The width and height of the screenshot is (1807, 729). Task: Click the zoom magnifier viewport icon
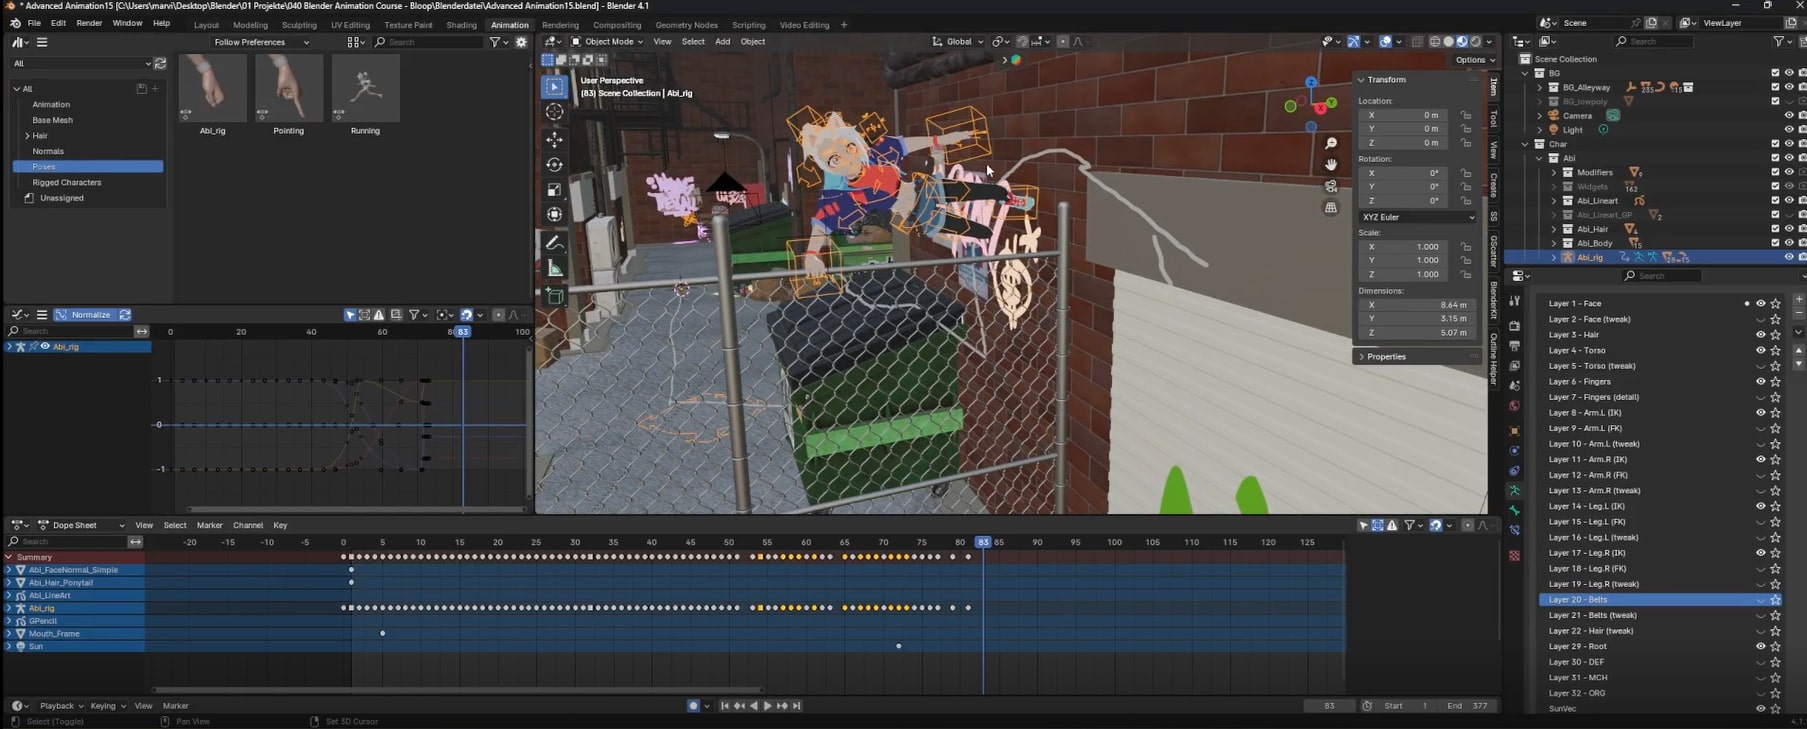point(1331,144)
